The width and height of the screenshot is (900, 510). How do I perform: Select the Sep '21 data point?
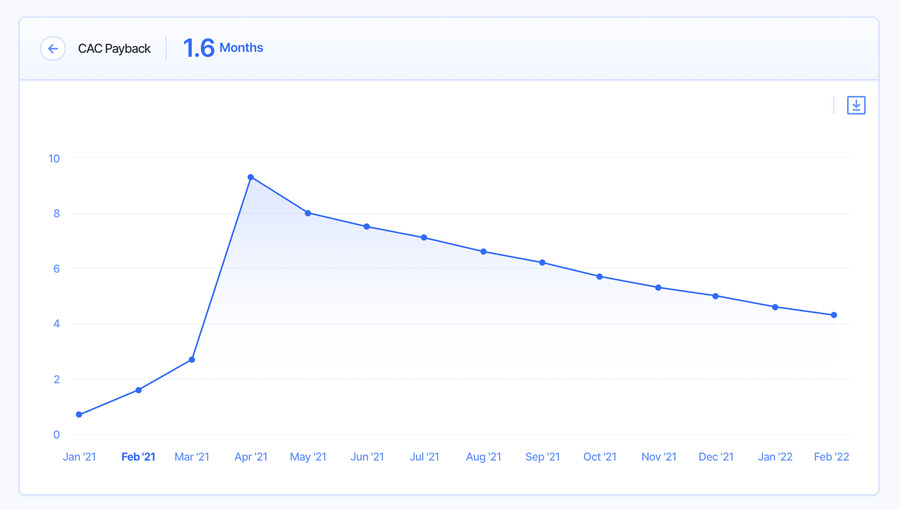tap(542, 263)
